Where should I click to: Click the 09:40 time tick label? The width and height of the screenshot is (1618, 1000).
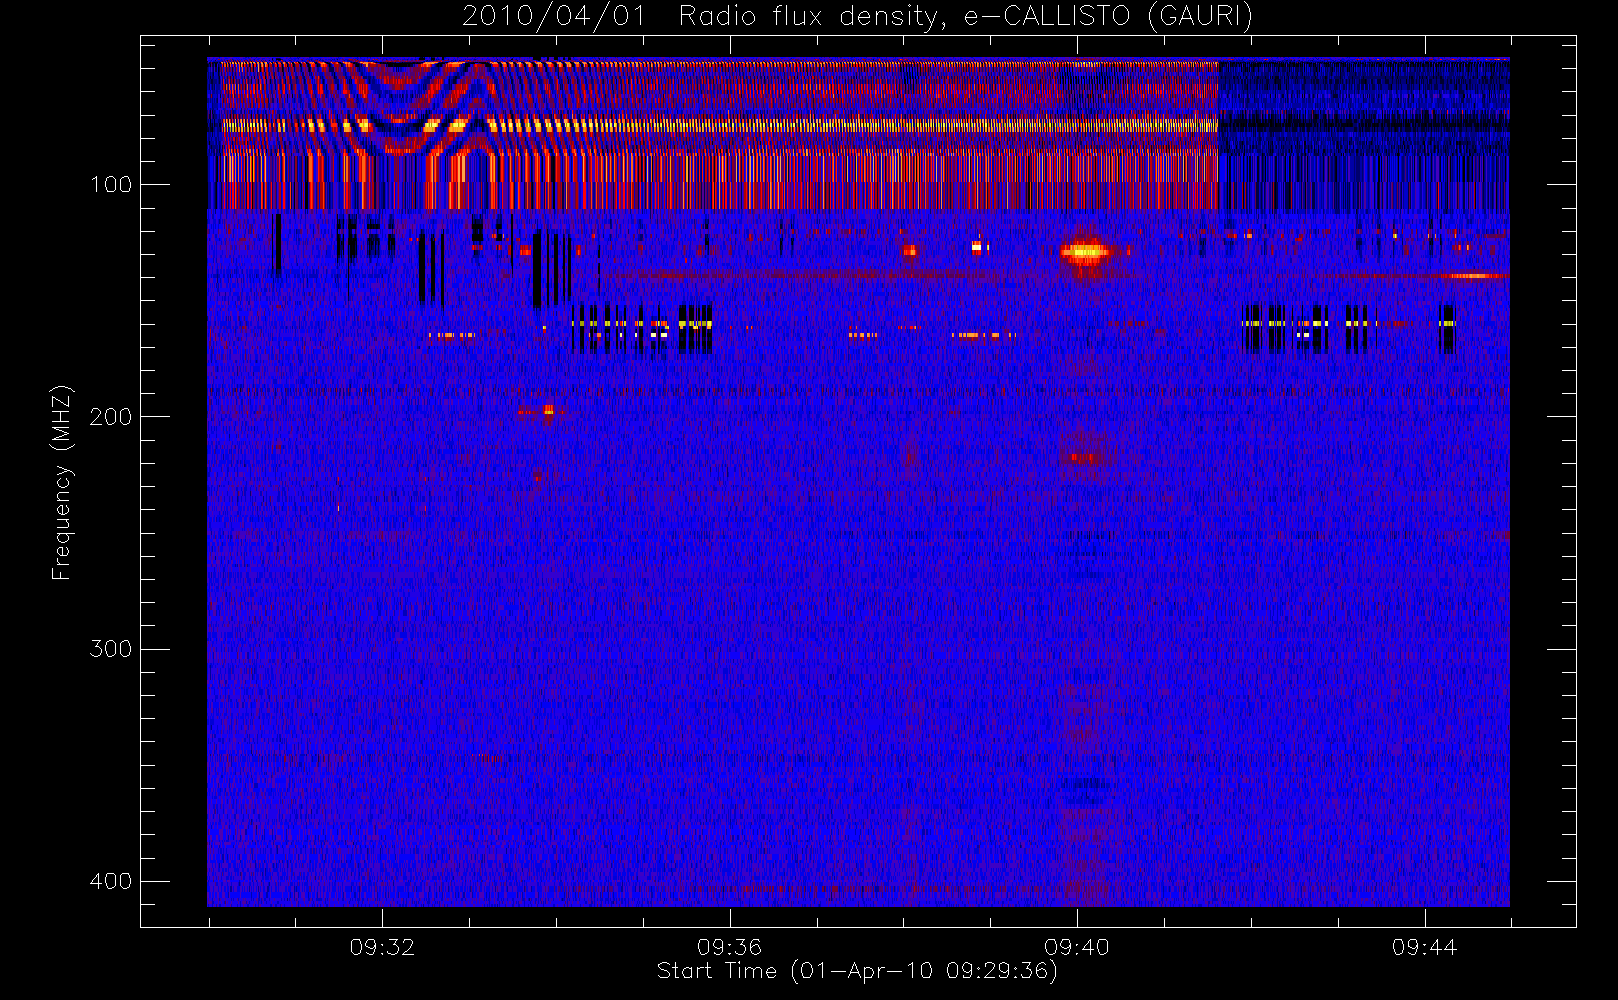coord(1077,947)
